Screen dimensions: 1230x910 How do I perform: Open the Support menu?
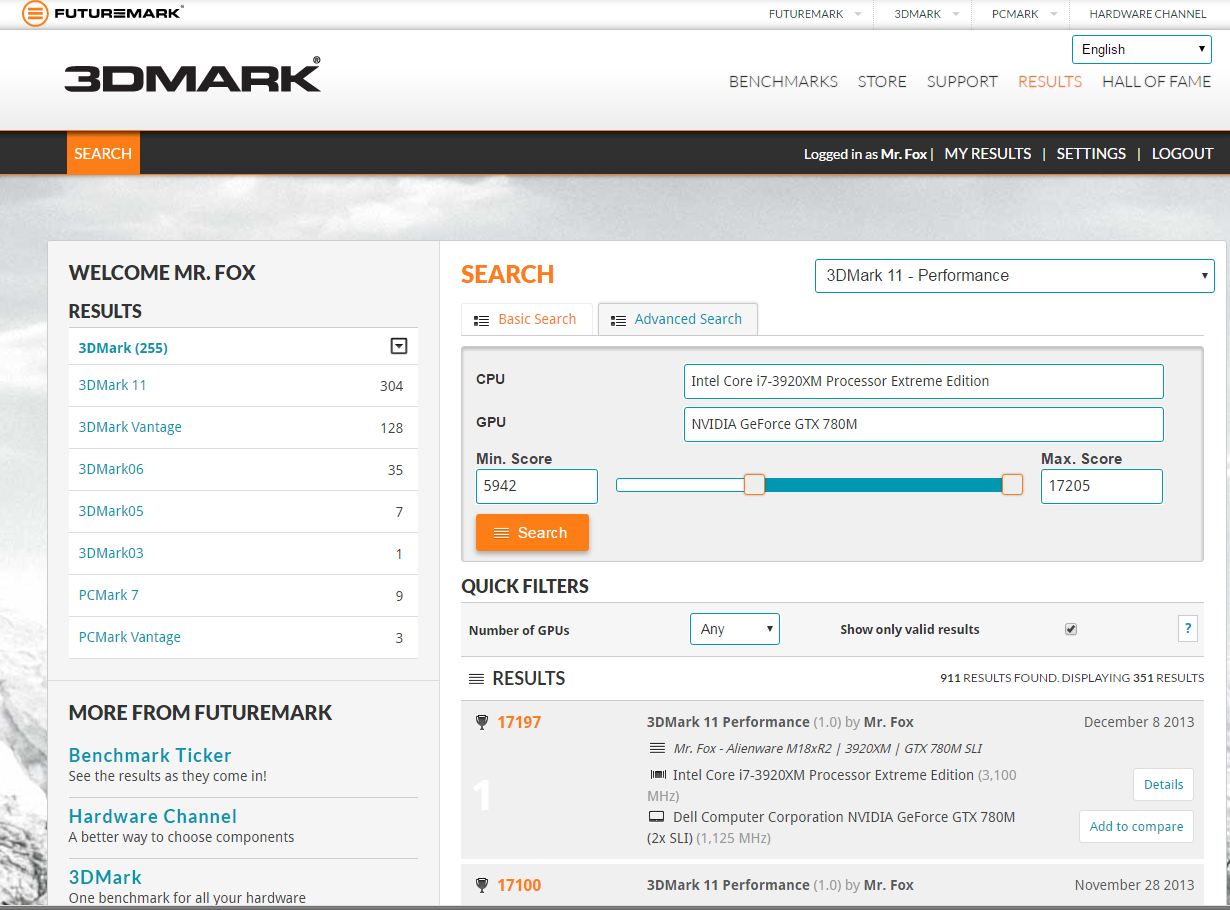(962, 82)
